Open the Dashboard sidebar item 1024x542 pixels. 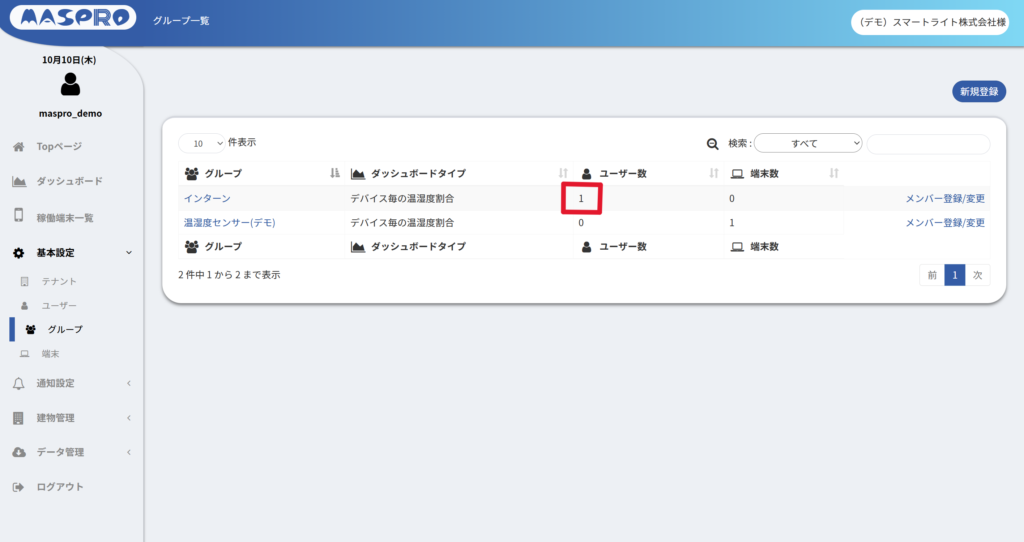(69, 182)
